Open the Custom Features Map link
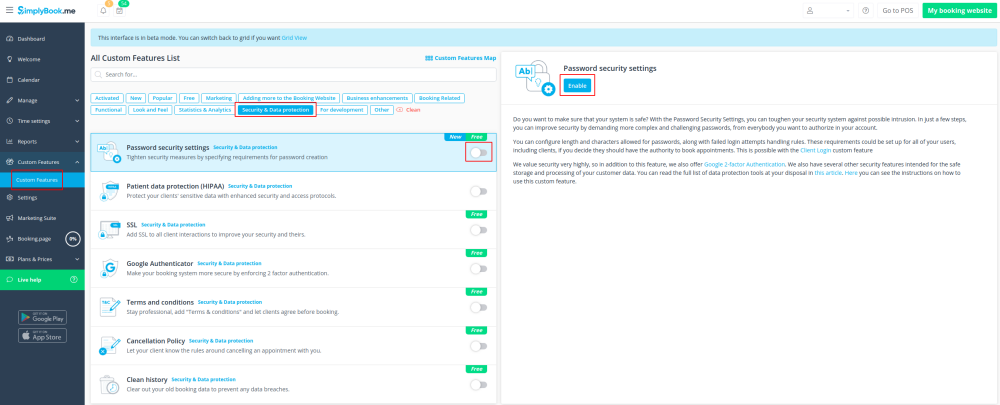This screenshot has width=1000, height=405. pos(460,58)
